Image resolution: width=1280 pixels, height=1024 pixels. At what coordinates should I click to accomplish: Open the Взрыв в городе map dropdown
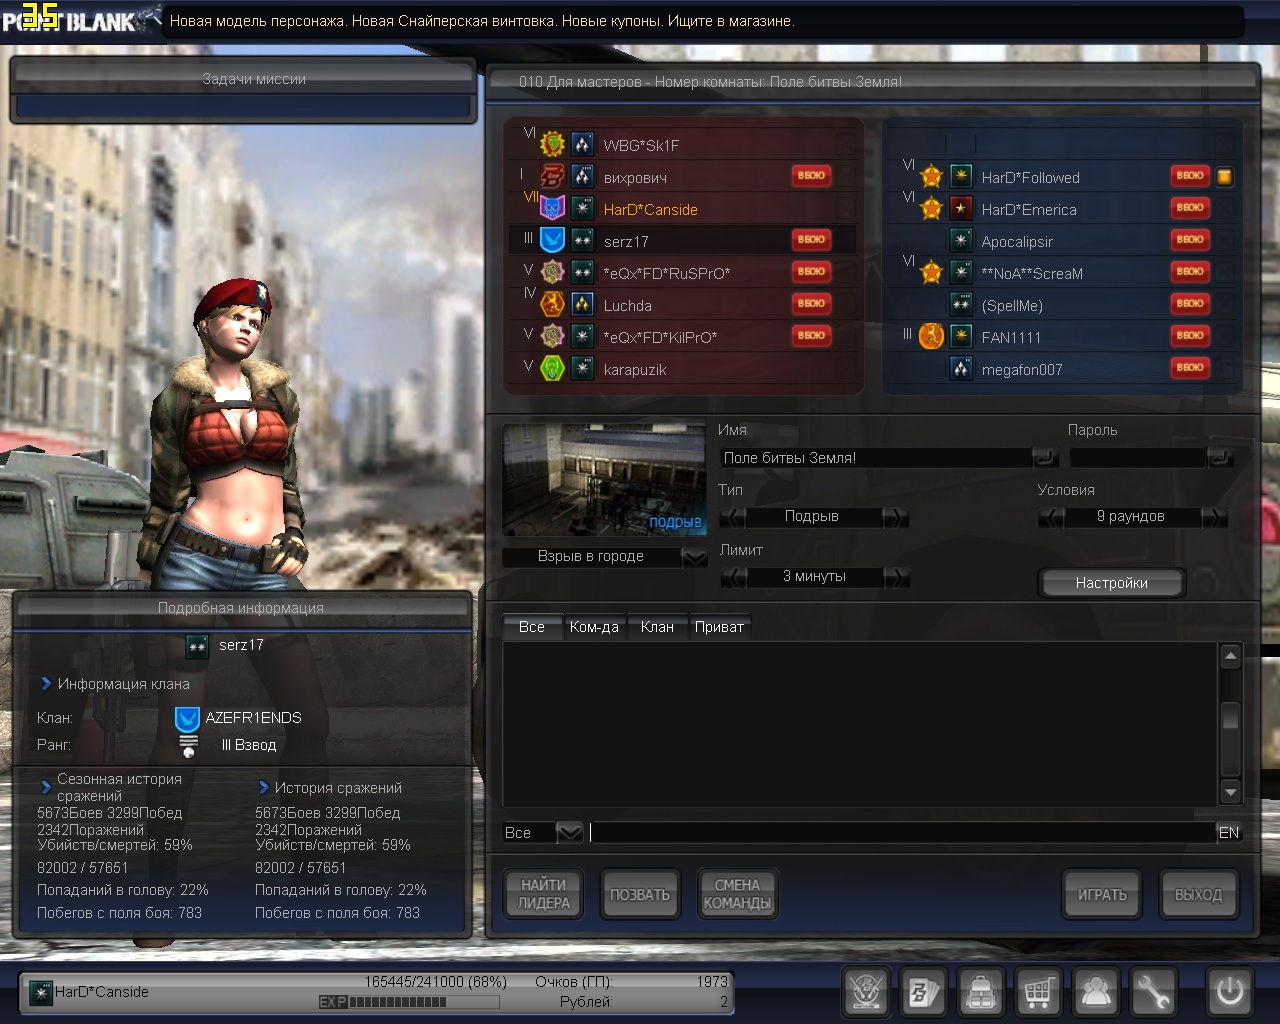click(694, 557)
